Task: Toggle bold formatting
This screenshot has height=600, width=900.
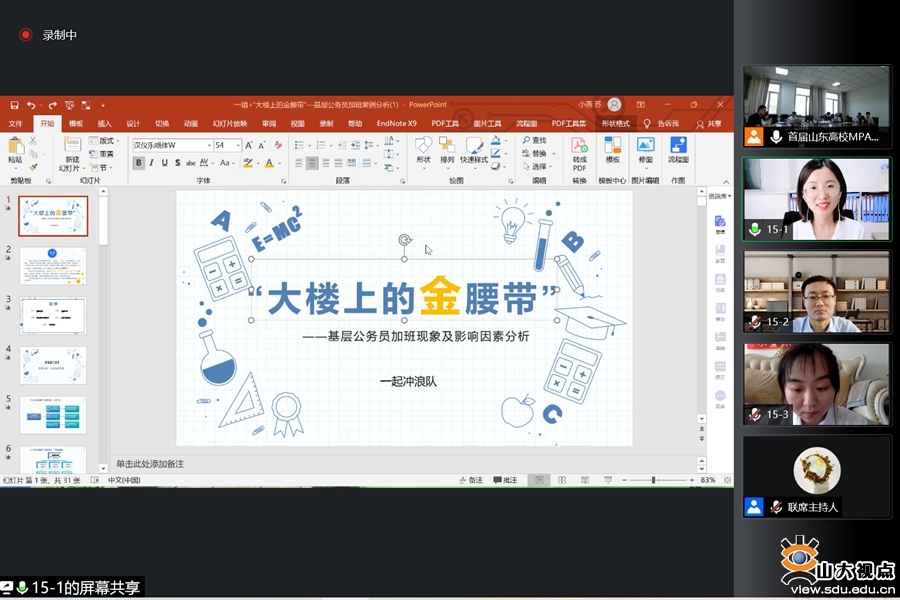Action: tap(139, 163)
